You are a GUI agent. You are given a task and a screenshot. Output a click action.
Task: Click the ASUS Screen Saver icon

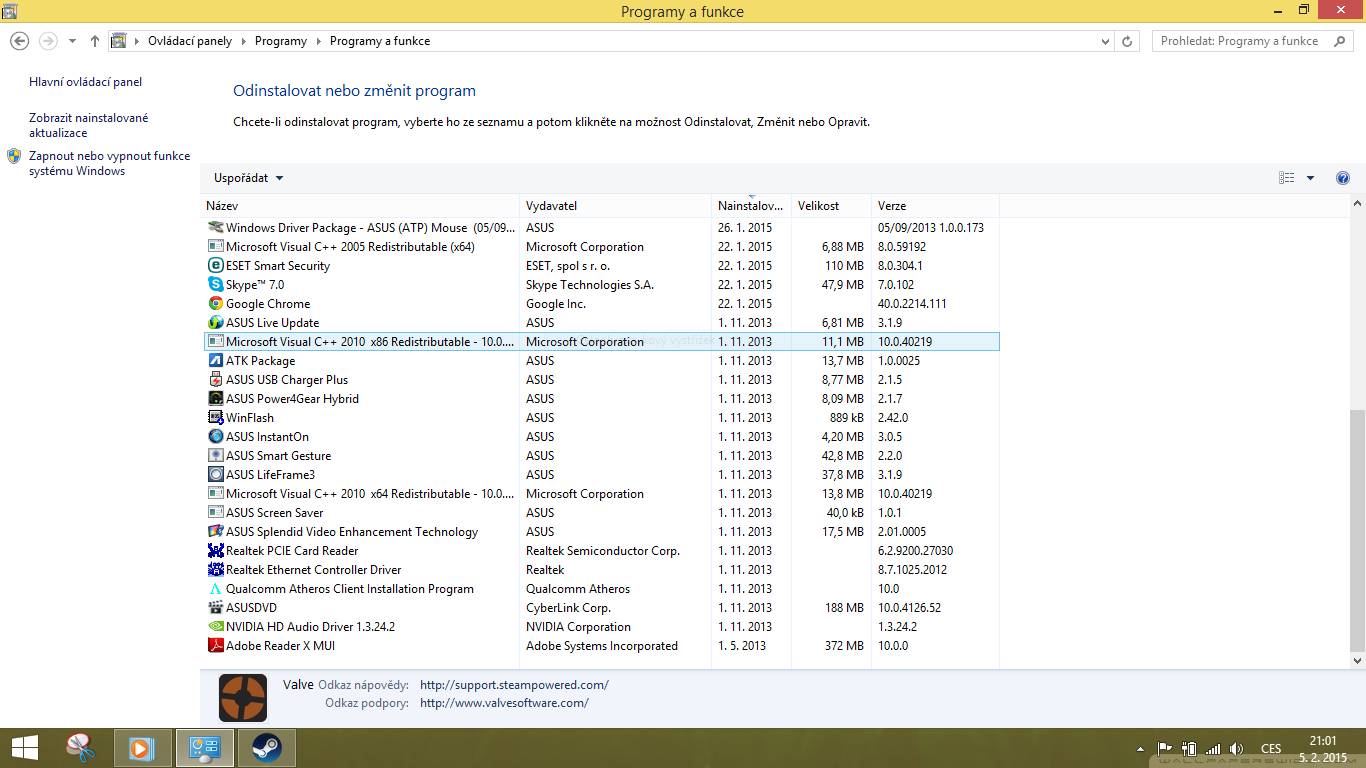pos(215,513)
